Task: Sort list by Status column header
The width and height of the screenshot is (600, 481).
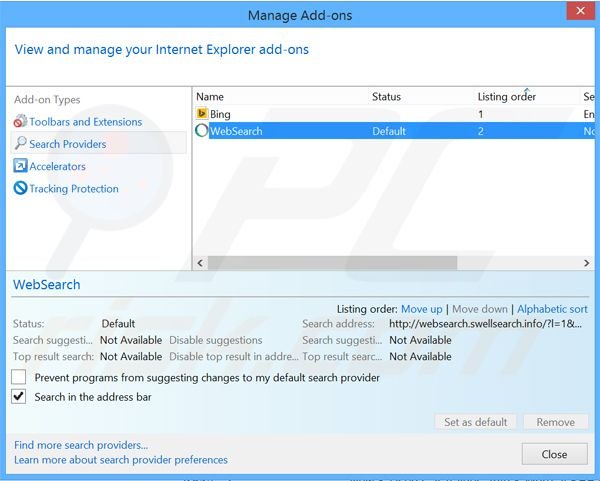Action: pyautogui.click(x=386, y=96)
